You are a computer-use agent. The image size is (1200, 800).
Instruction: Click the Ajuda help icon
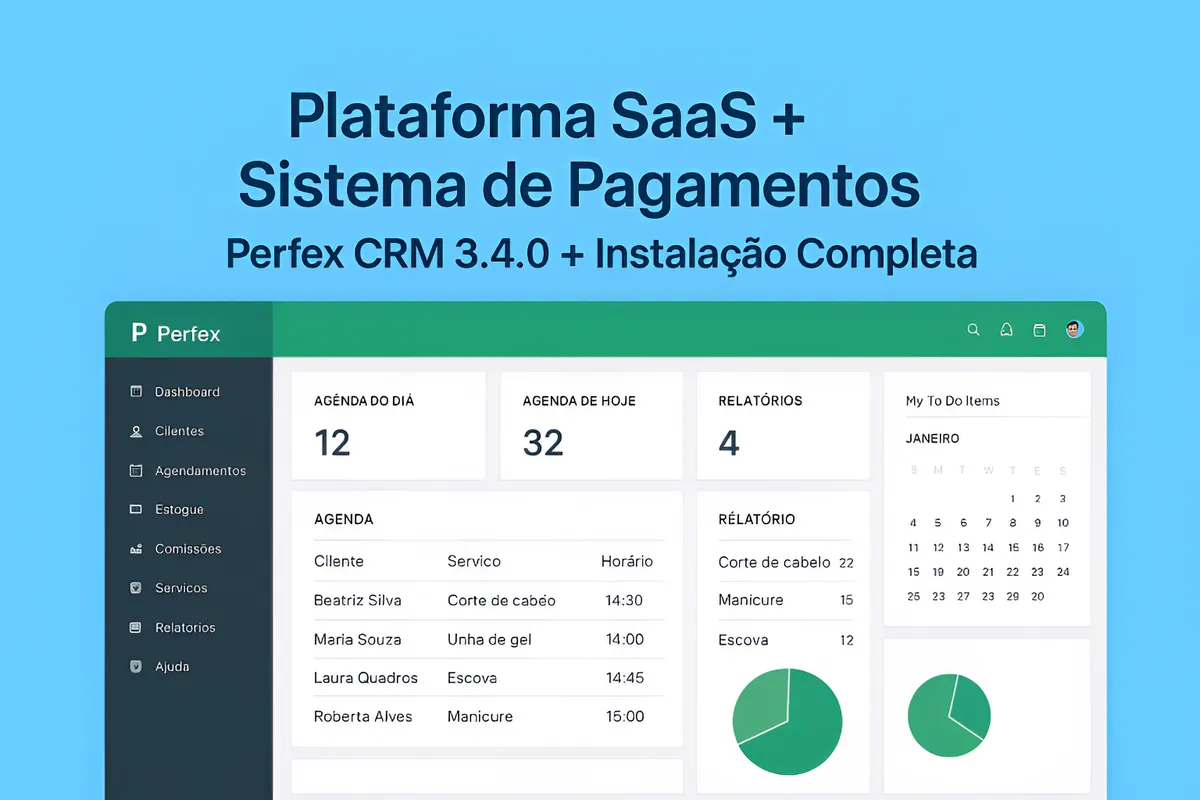point(136,666)
